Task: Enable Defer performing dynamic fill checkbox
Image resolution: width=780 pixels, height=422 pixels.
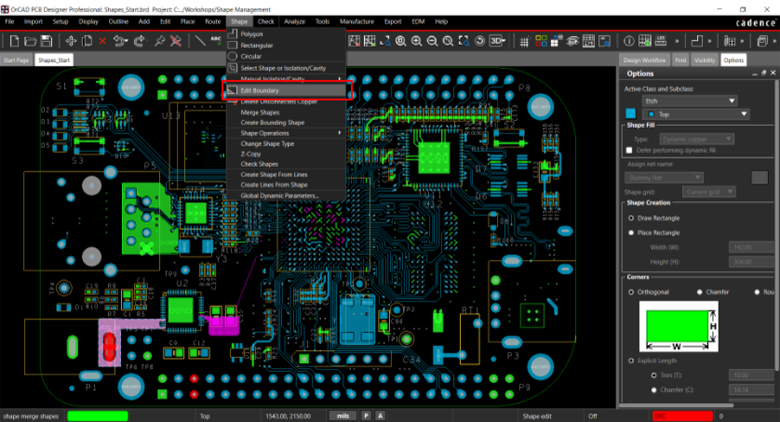Action: (x=629, y=150)
